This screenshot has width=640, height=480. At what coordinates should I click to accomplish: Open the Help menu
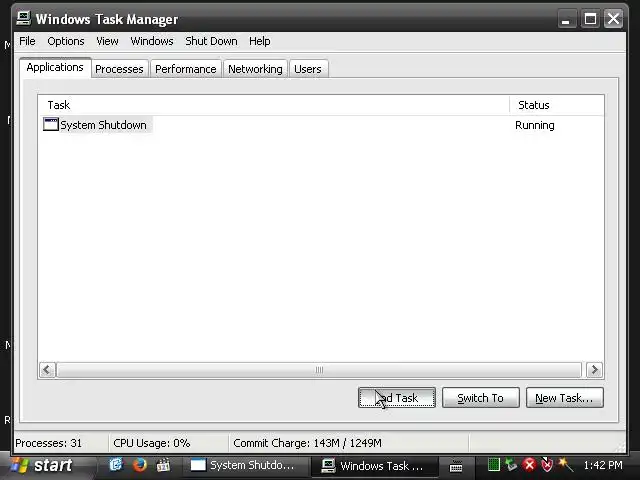tap(260, 41)
